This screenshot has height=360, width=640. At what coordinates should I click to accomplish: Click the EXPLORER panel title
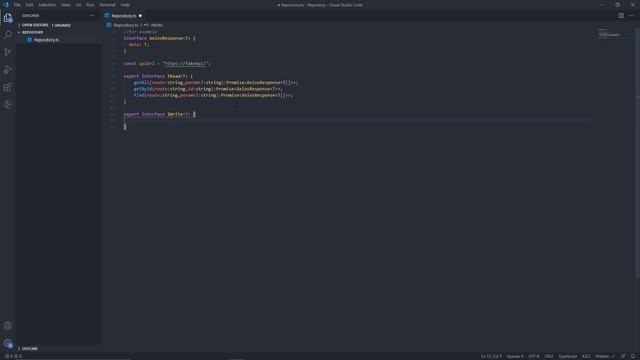(x=31, y=16)
